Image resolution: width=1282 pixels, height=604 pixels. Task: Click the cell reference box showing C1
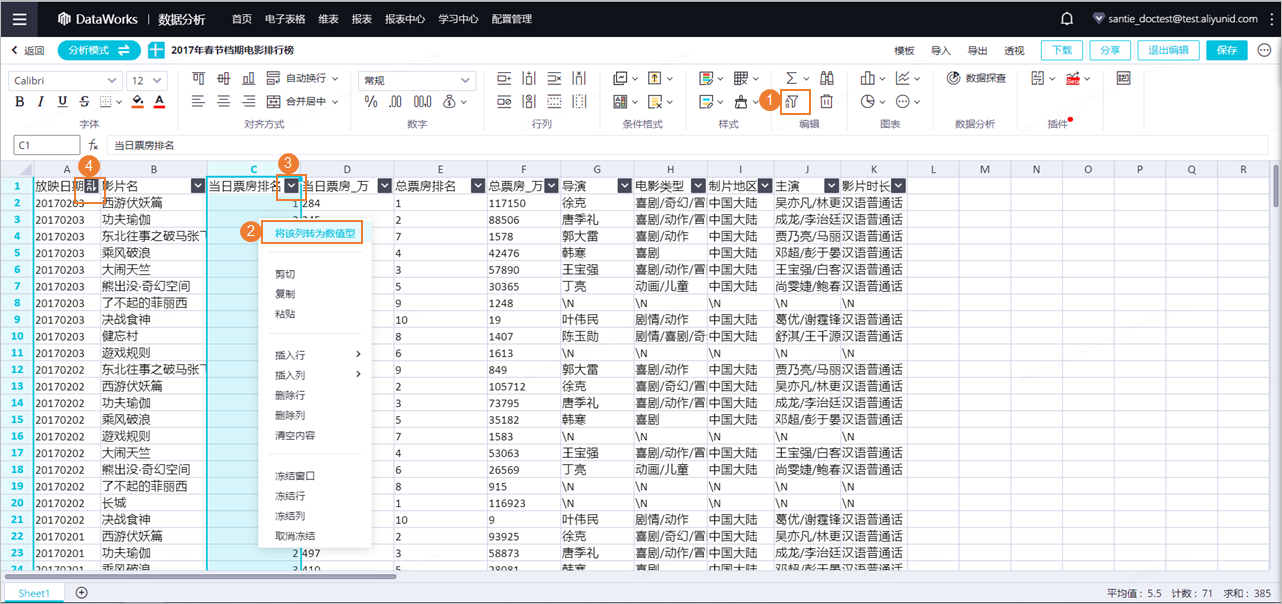tap(46, 145)
